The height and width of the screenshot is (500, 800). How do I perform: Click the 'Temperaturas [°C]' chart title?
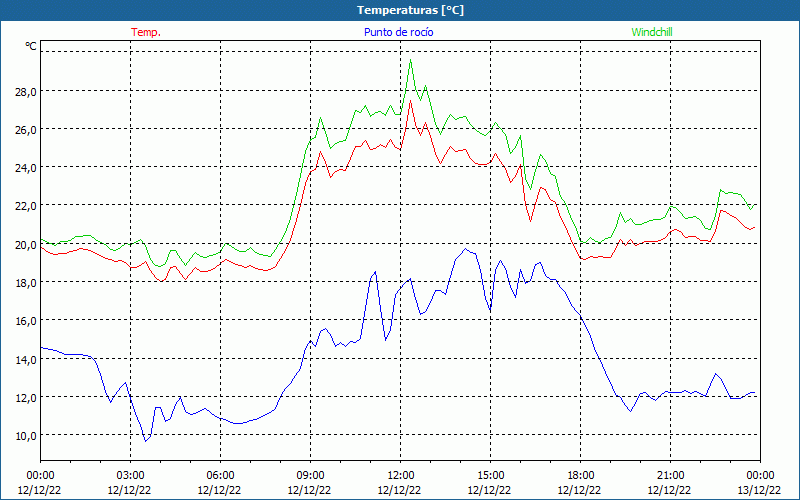click(x=410, y=10)
